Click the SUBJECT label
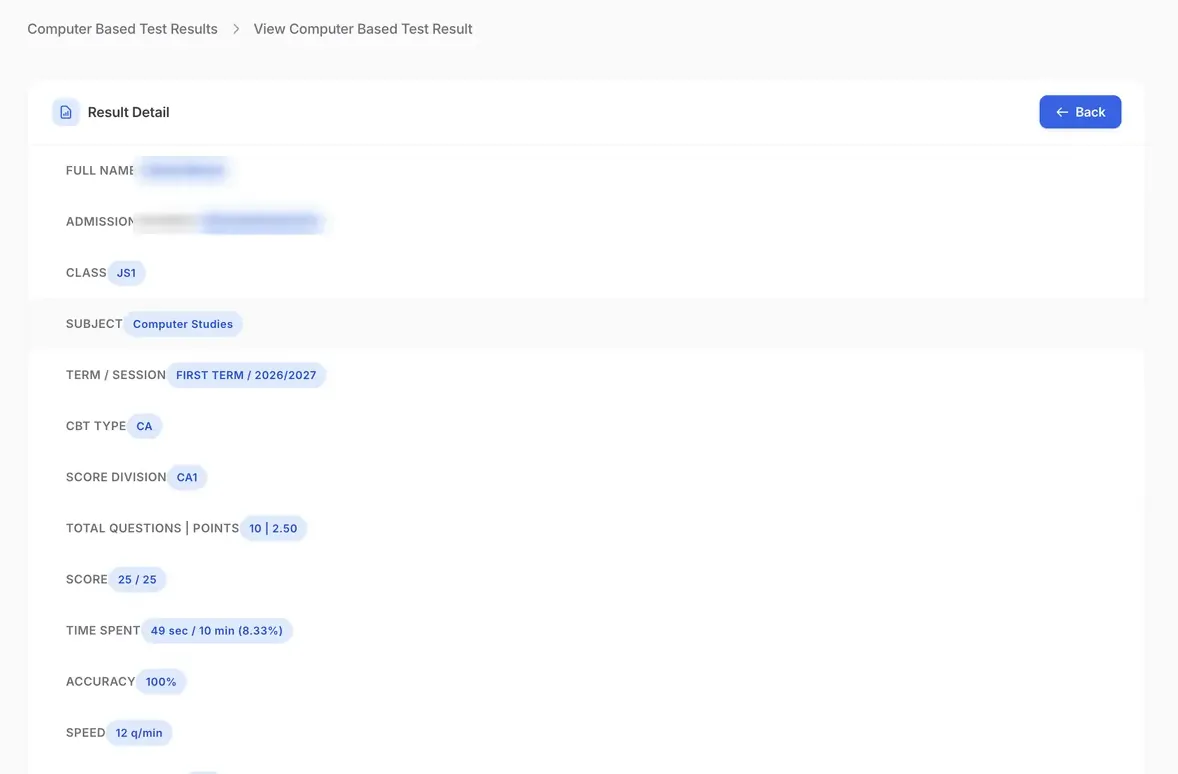 point(94,324)
